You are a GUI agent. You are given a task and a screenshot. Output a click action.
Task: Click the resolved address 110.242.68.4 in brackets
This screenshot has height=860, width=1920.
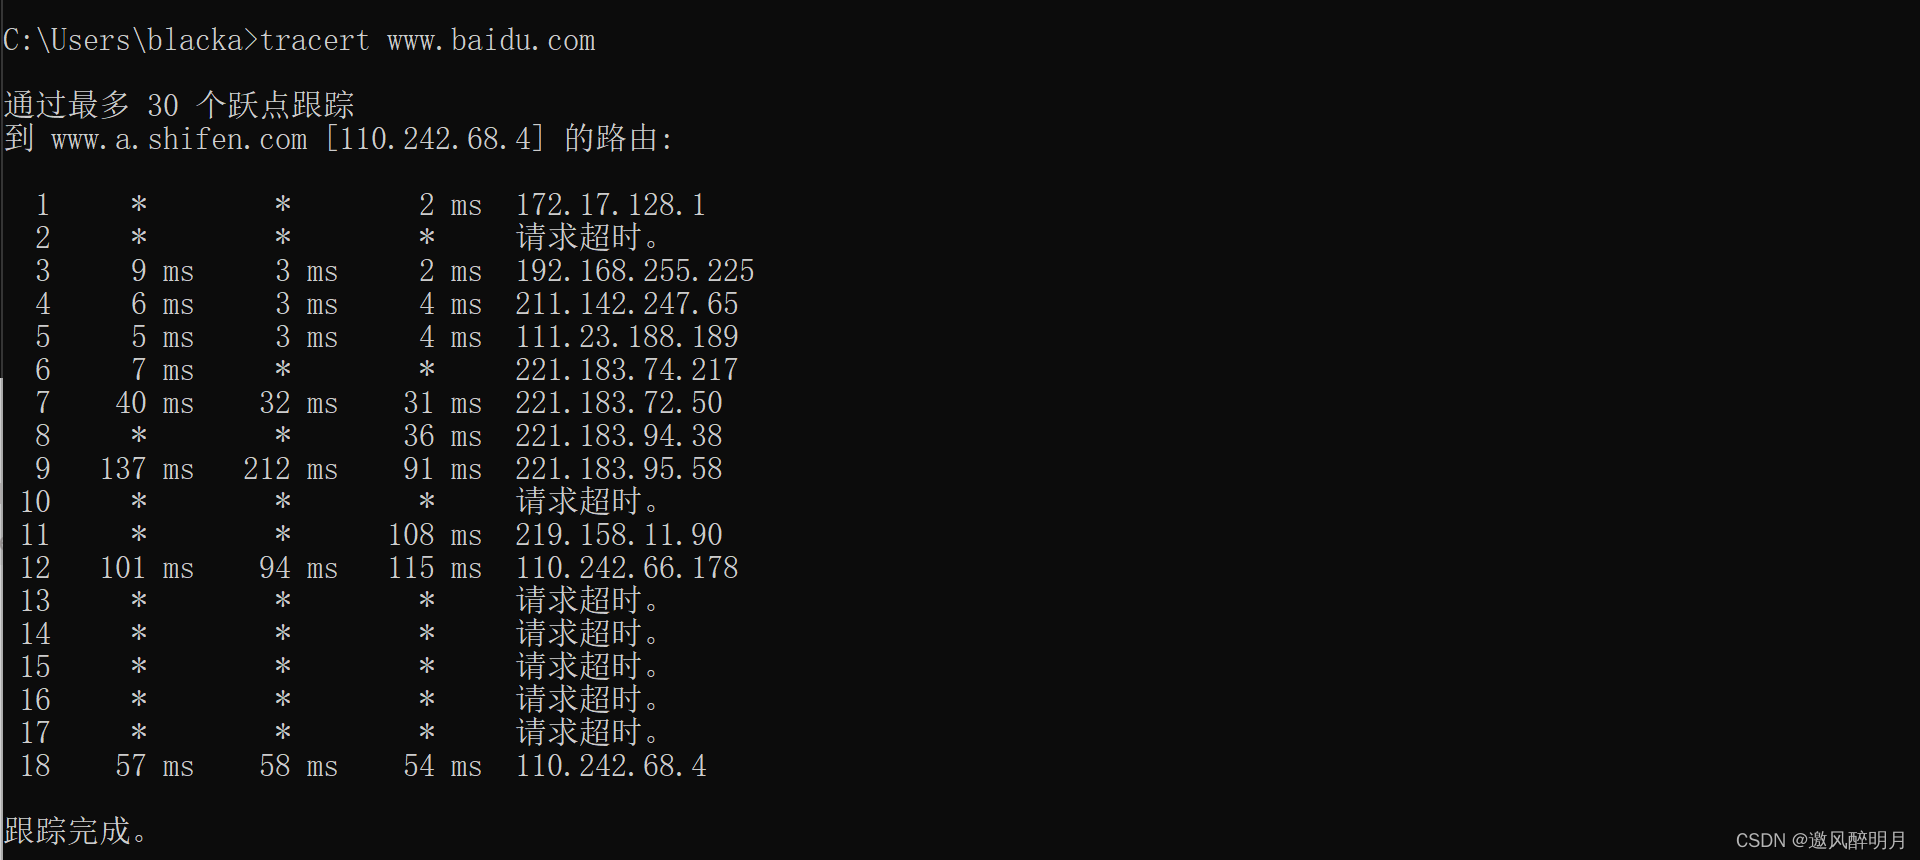[x=434, y=139]
